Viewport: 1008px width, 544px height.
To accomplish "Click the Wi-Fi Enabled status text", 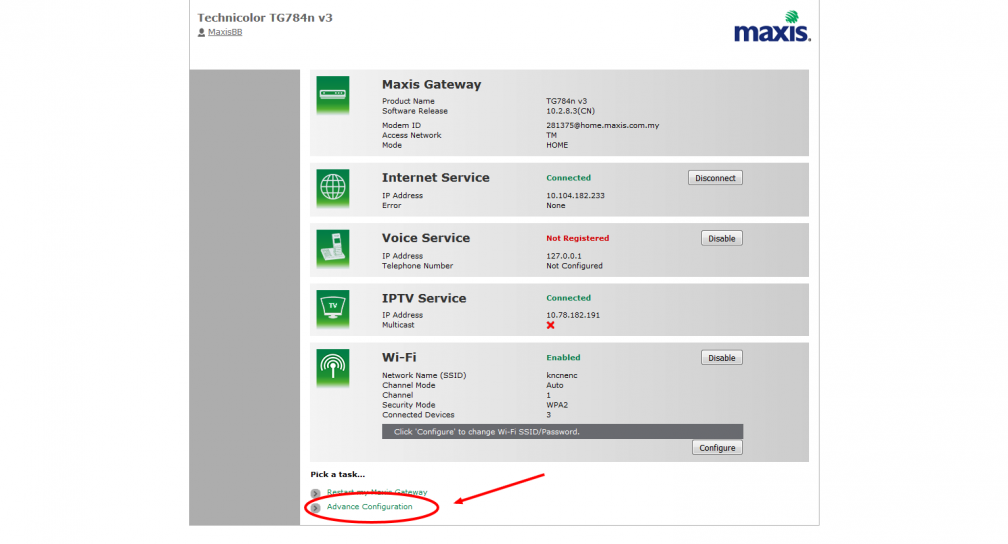I will pos(563,358).
